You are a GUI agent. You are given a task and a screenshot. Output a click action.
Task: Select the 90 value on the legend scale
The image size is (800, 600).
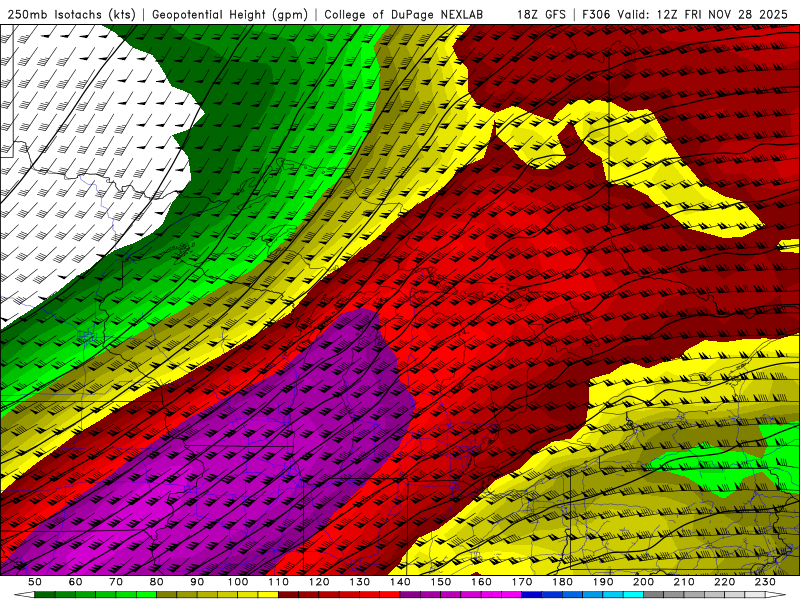[197, 582]
